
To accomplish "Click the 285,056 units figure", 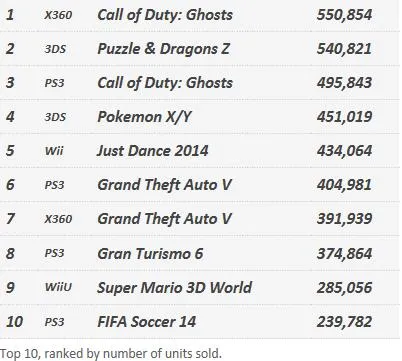I will click(344, 288).
